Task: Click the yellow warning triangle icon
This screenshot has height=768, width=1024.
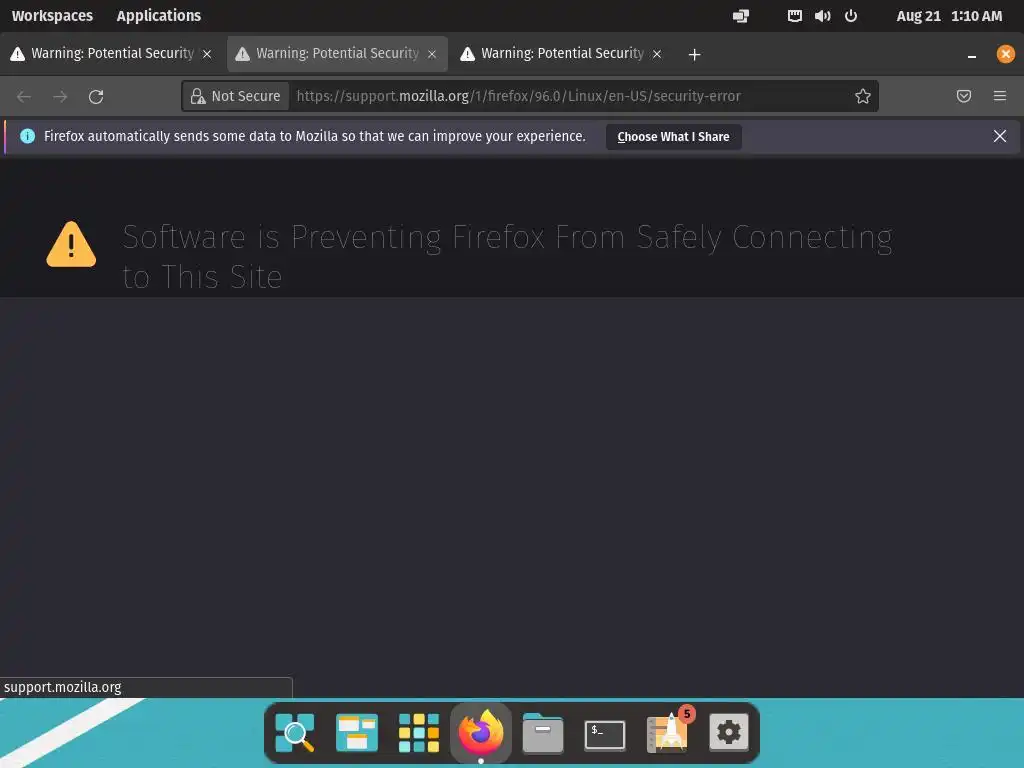Action: pos(71,245)
